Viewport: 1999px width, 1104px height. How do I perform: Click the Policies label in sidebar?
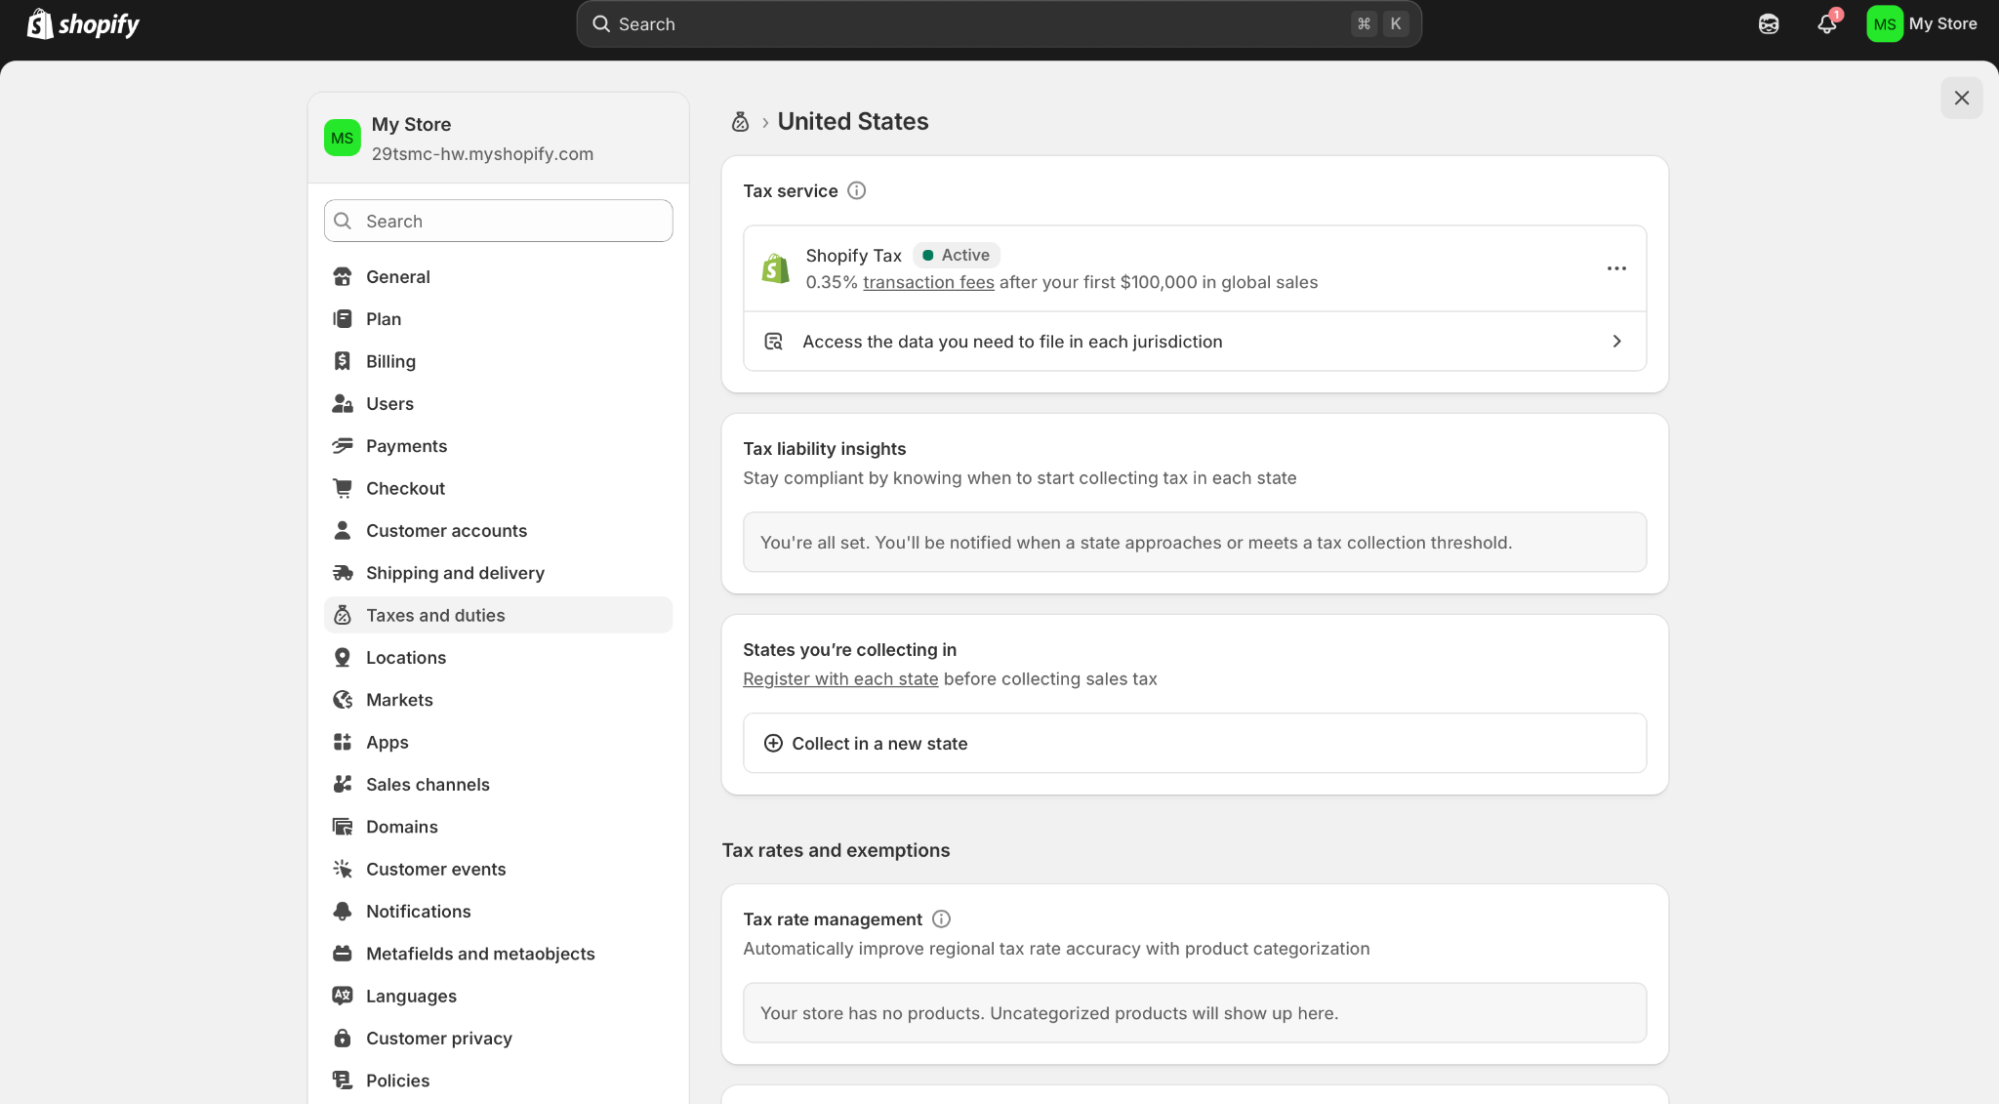pos(398,1081)
